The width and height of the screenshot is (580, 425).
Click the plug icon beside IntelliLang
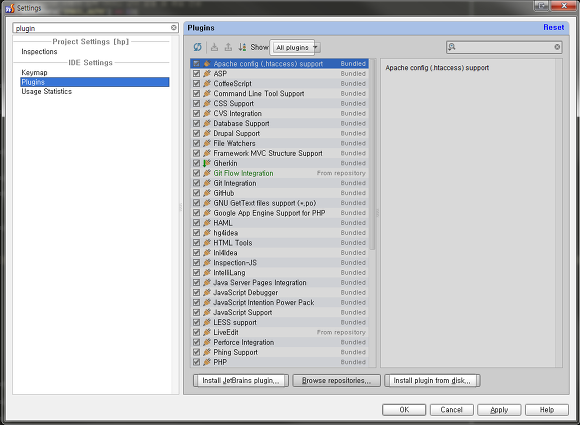[x=207, y=273]
